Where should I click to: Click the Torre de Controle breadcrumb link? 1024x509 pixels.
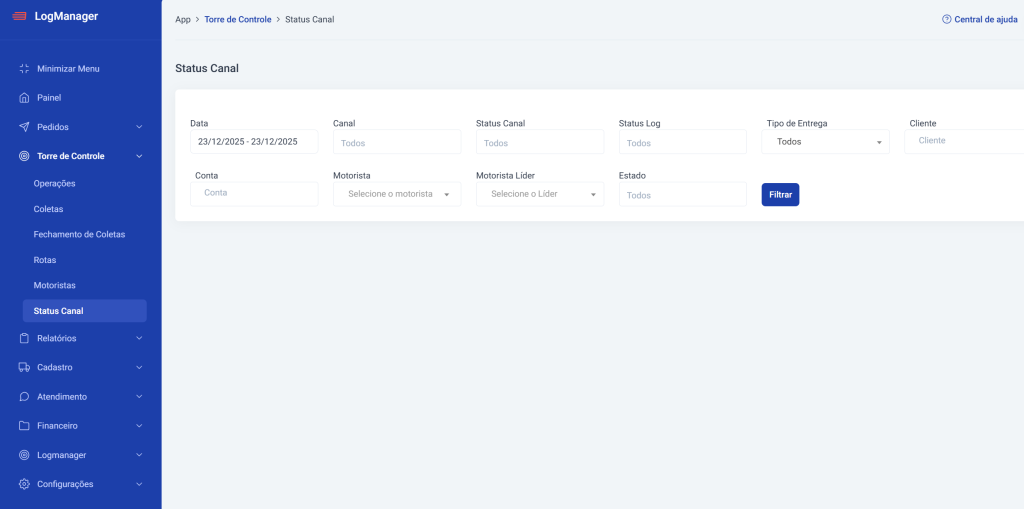pos(237,20)
